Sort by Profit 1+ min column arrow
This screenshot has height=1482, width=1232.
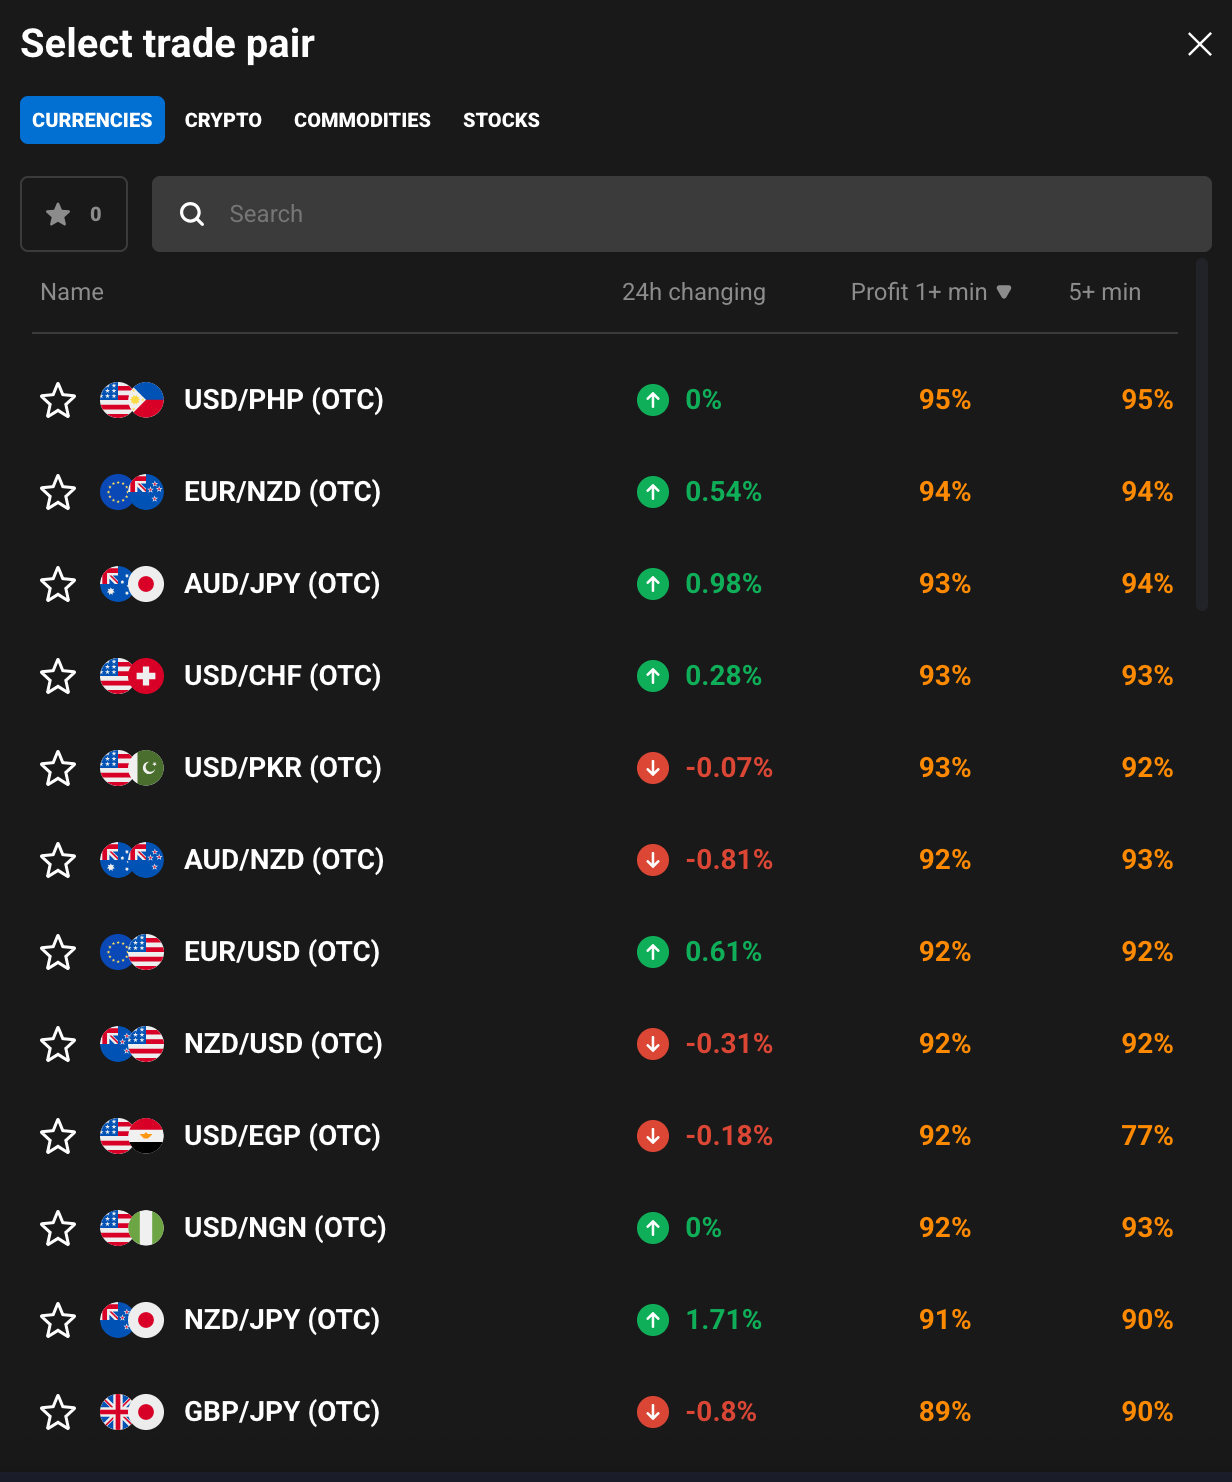[1004, 292]
